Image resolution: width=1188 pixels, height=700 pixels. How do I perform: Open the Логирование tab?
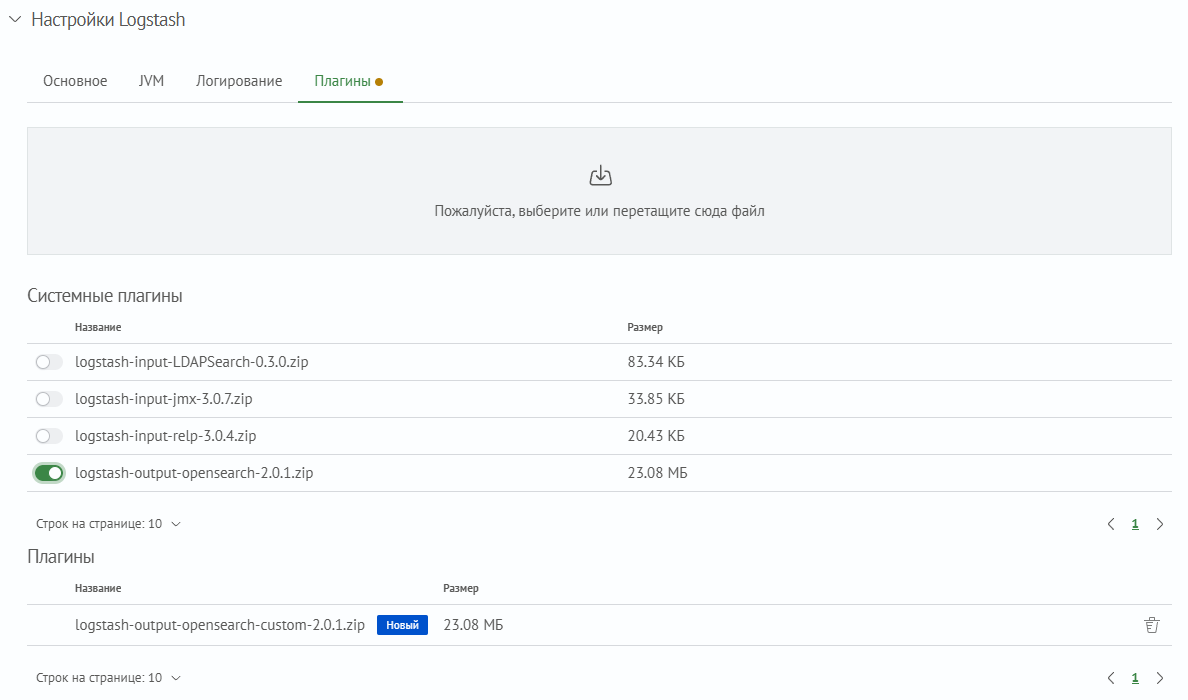(x=239, y=81)
